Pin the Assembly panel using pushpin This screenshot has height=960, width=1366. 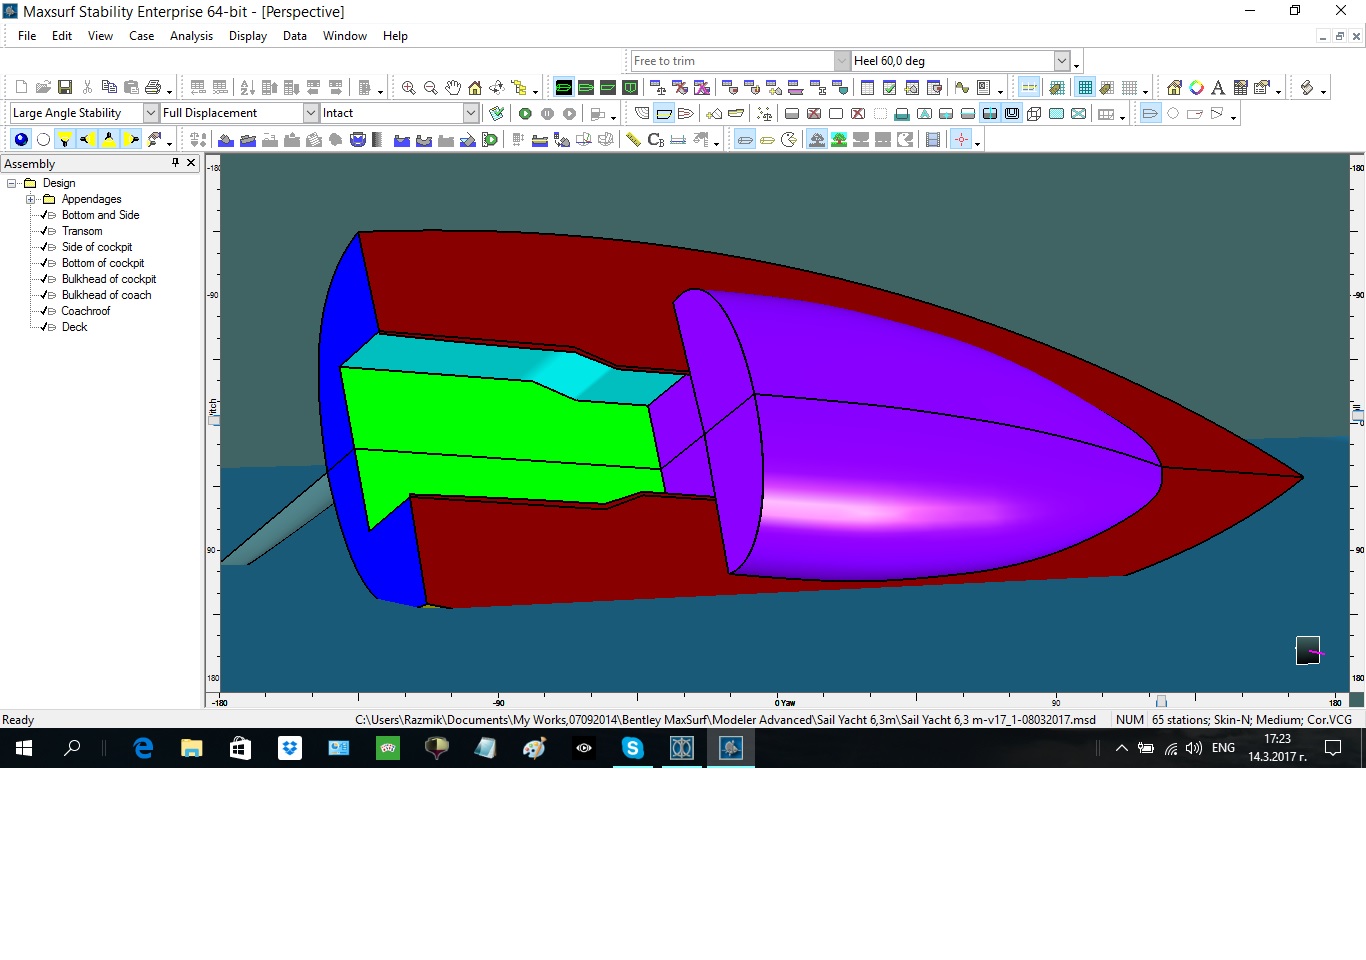pyautogui.click(x=175, y=163)
